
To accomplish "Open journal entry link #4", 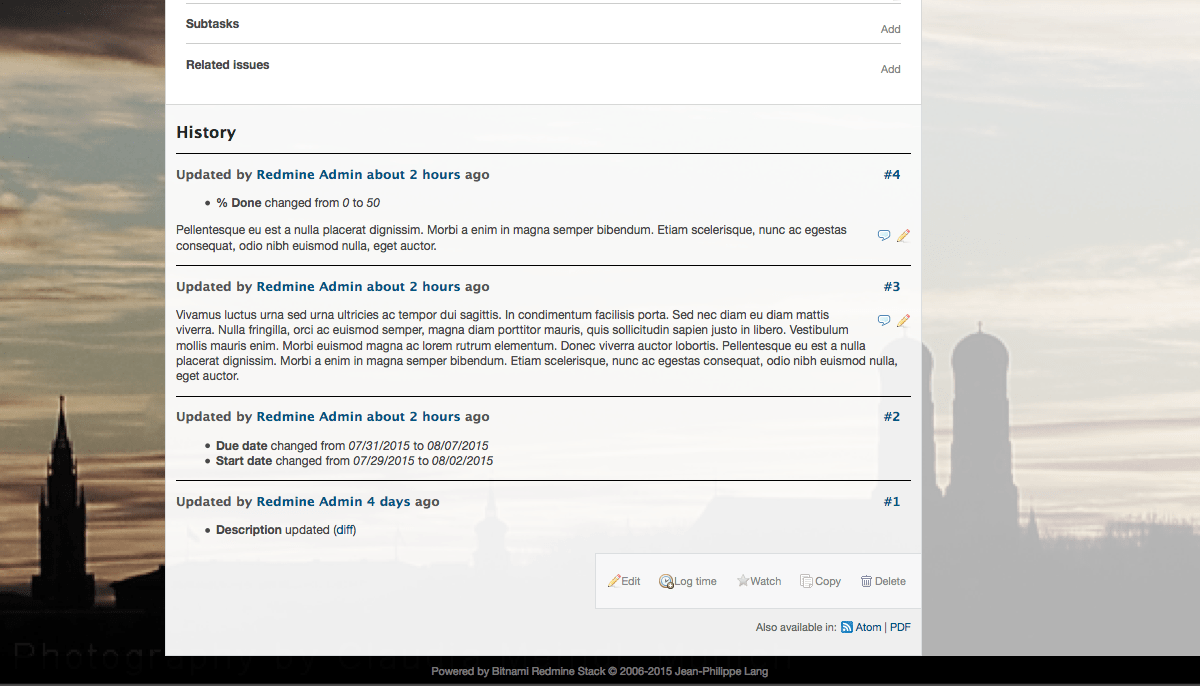I will click(x=892, y=175).
